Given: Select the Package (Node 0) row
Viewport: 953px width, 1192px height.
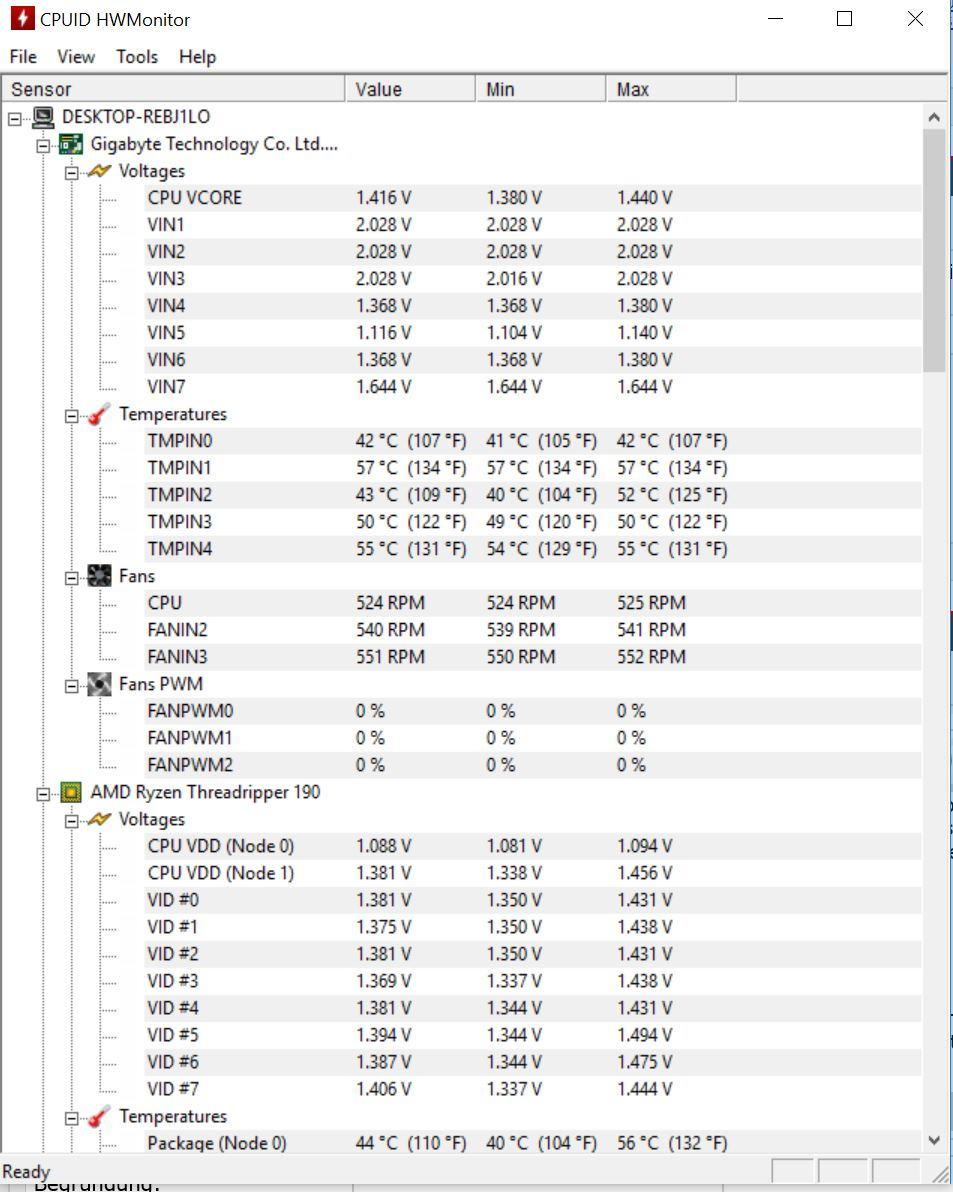Looking at the screenshot, I should pos(533,1143).
